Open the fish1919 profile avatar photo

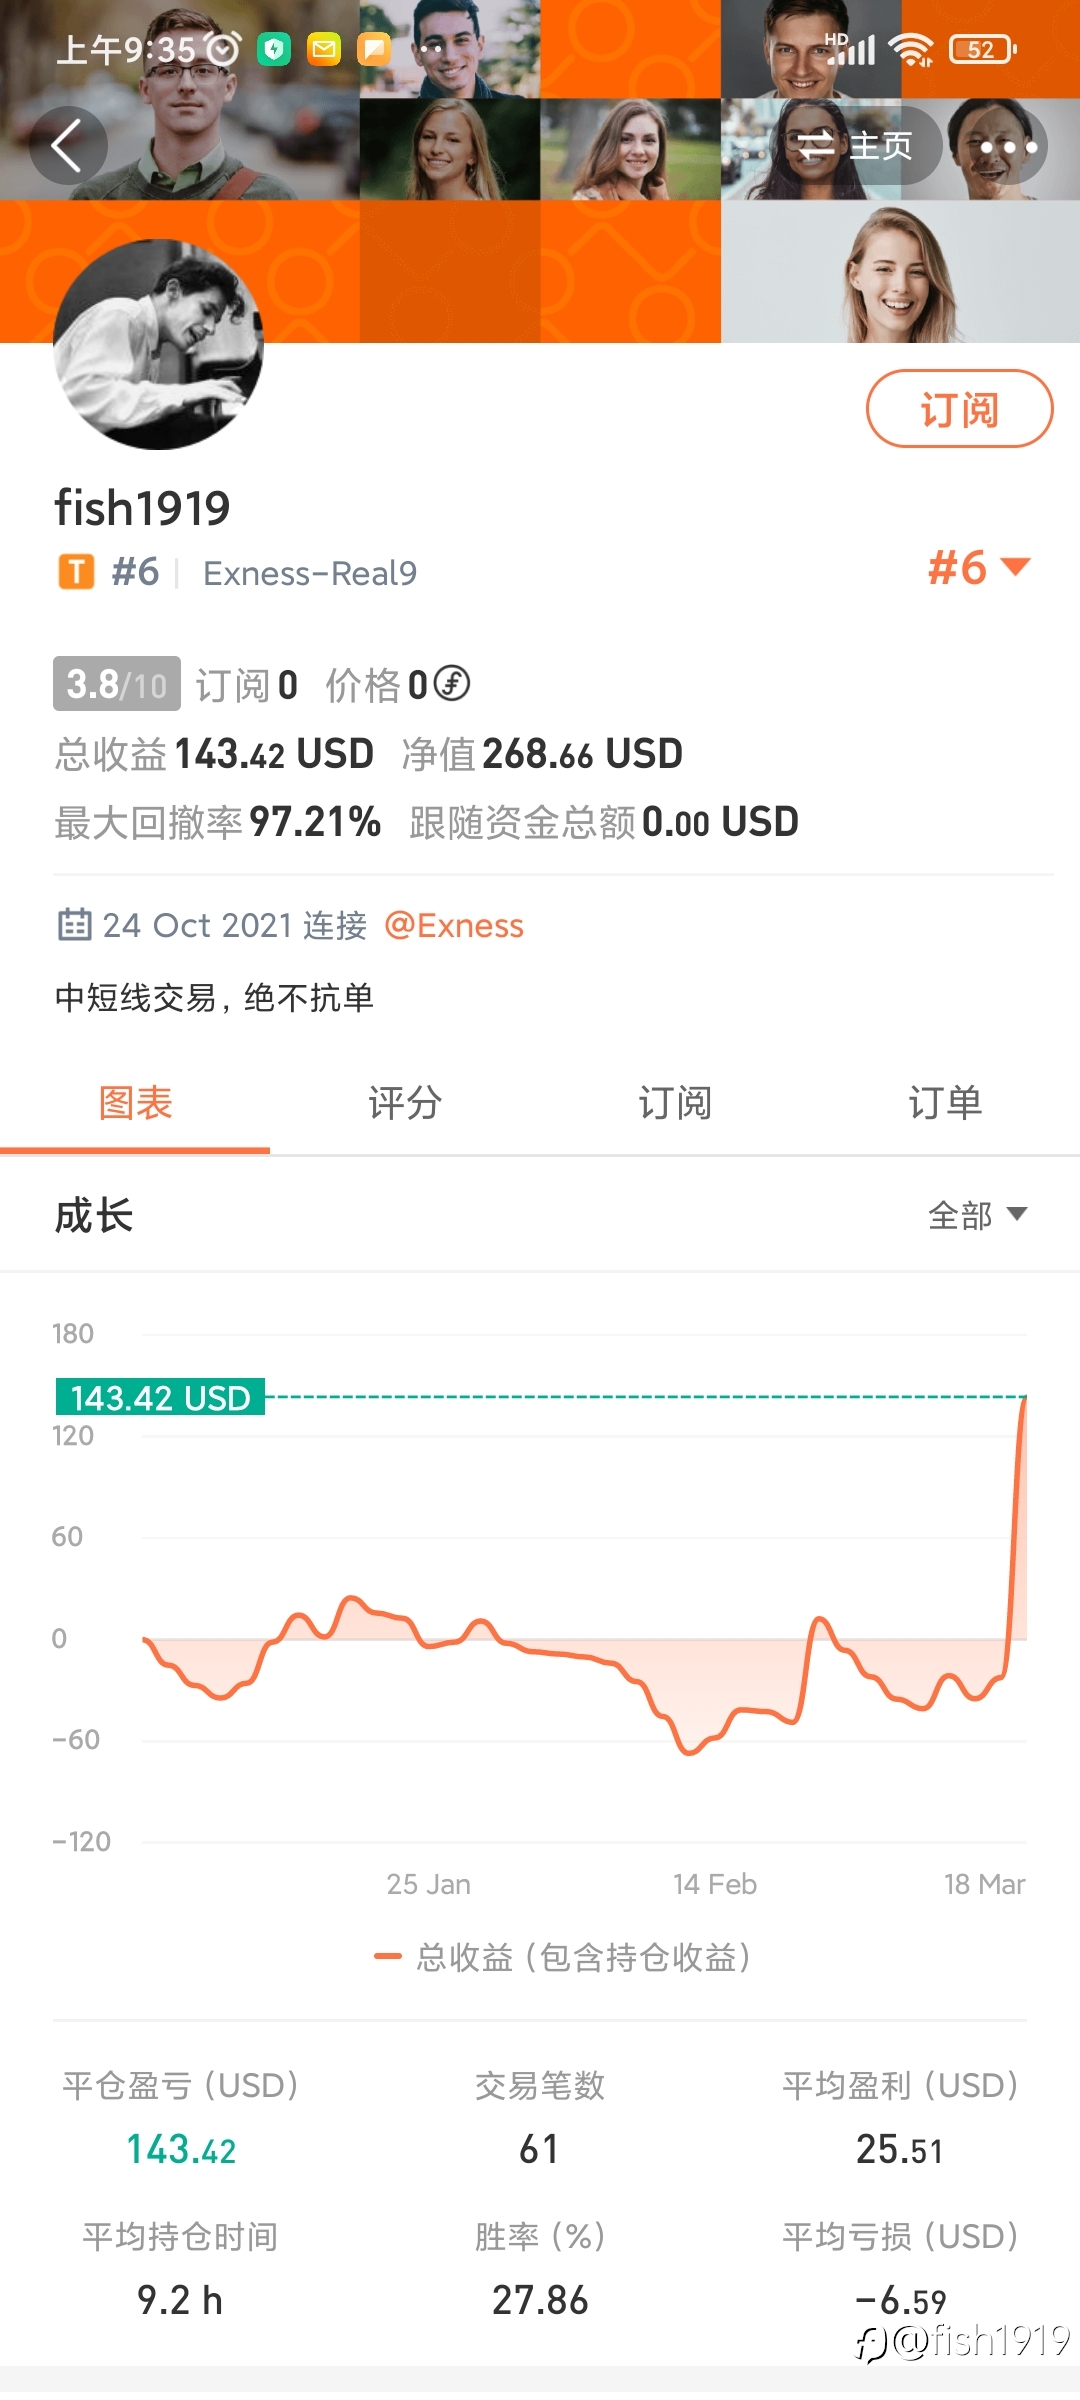pos(158,344)
